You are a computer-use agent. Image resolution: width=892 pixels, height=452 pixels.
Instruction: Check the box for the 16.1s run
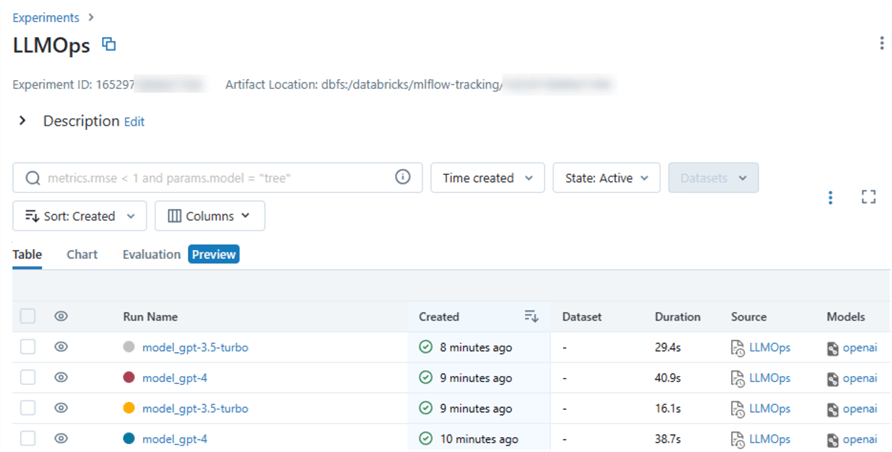28,408
